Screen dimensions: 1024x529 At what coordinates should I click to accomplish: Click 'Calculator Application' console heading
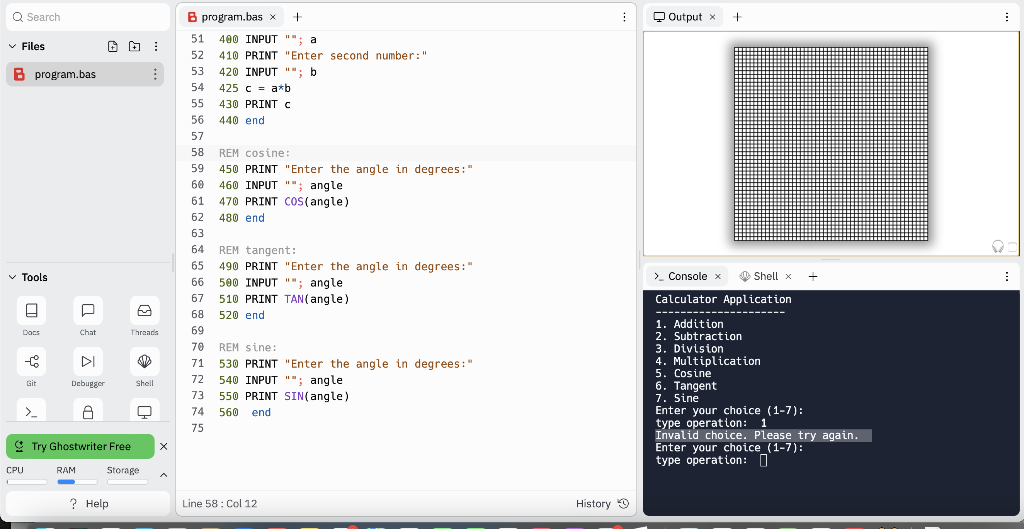(x=724, y=300)
